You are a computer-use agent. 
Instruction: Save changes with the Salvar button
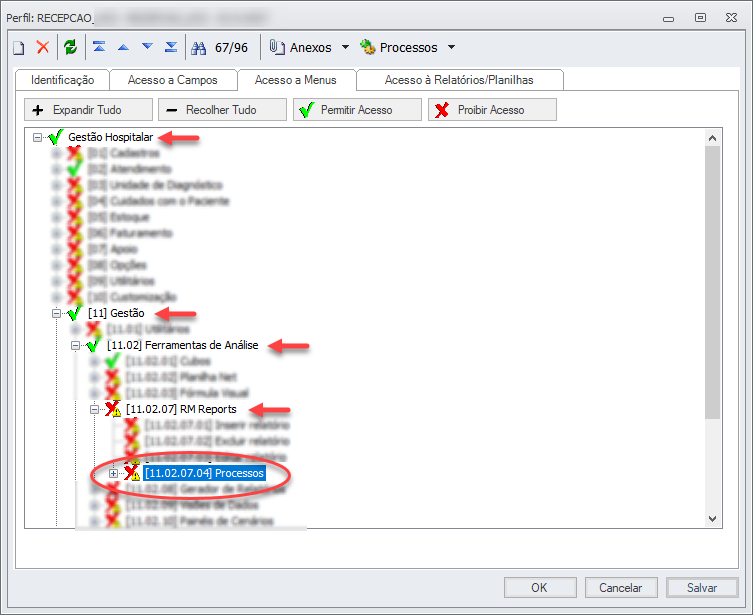tap(702, 588)
